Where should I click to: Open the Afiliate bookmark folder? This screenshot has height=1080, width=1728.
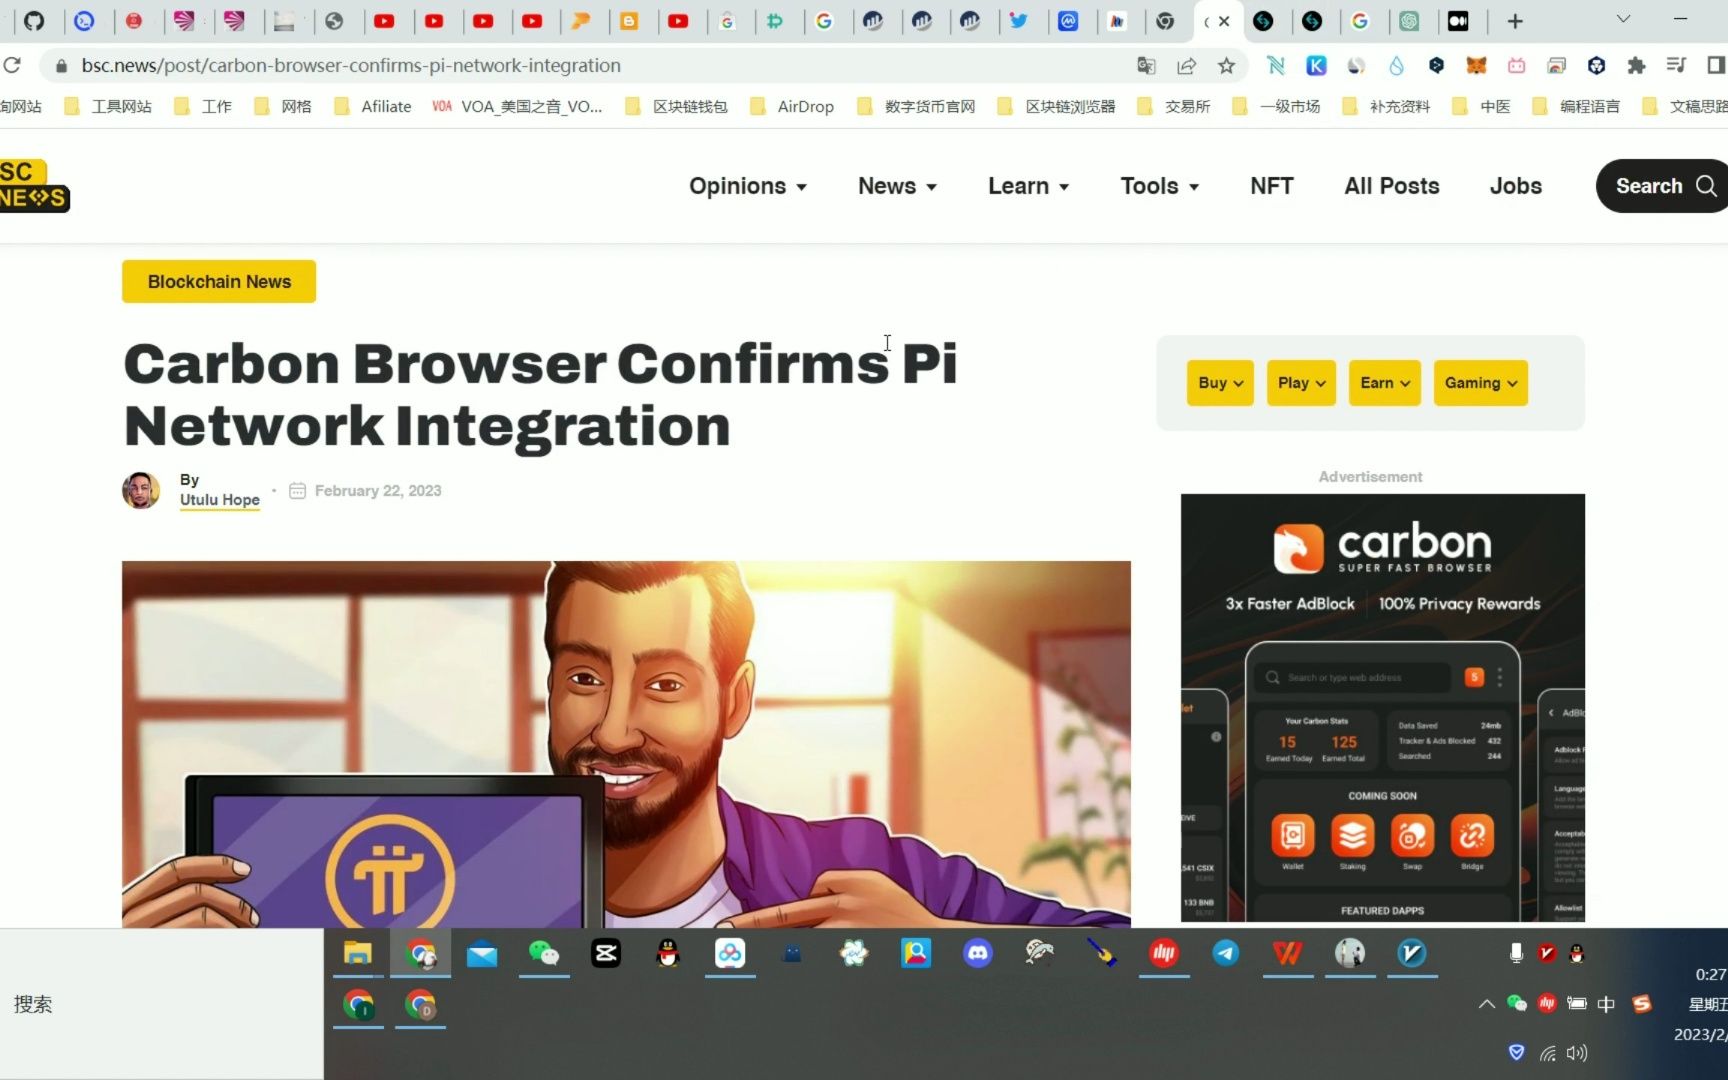[x=373, y=107]
